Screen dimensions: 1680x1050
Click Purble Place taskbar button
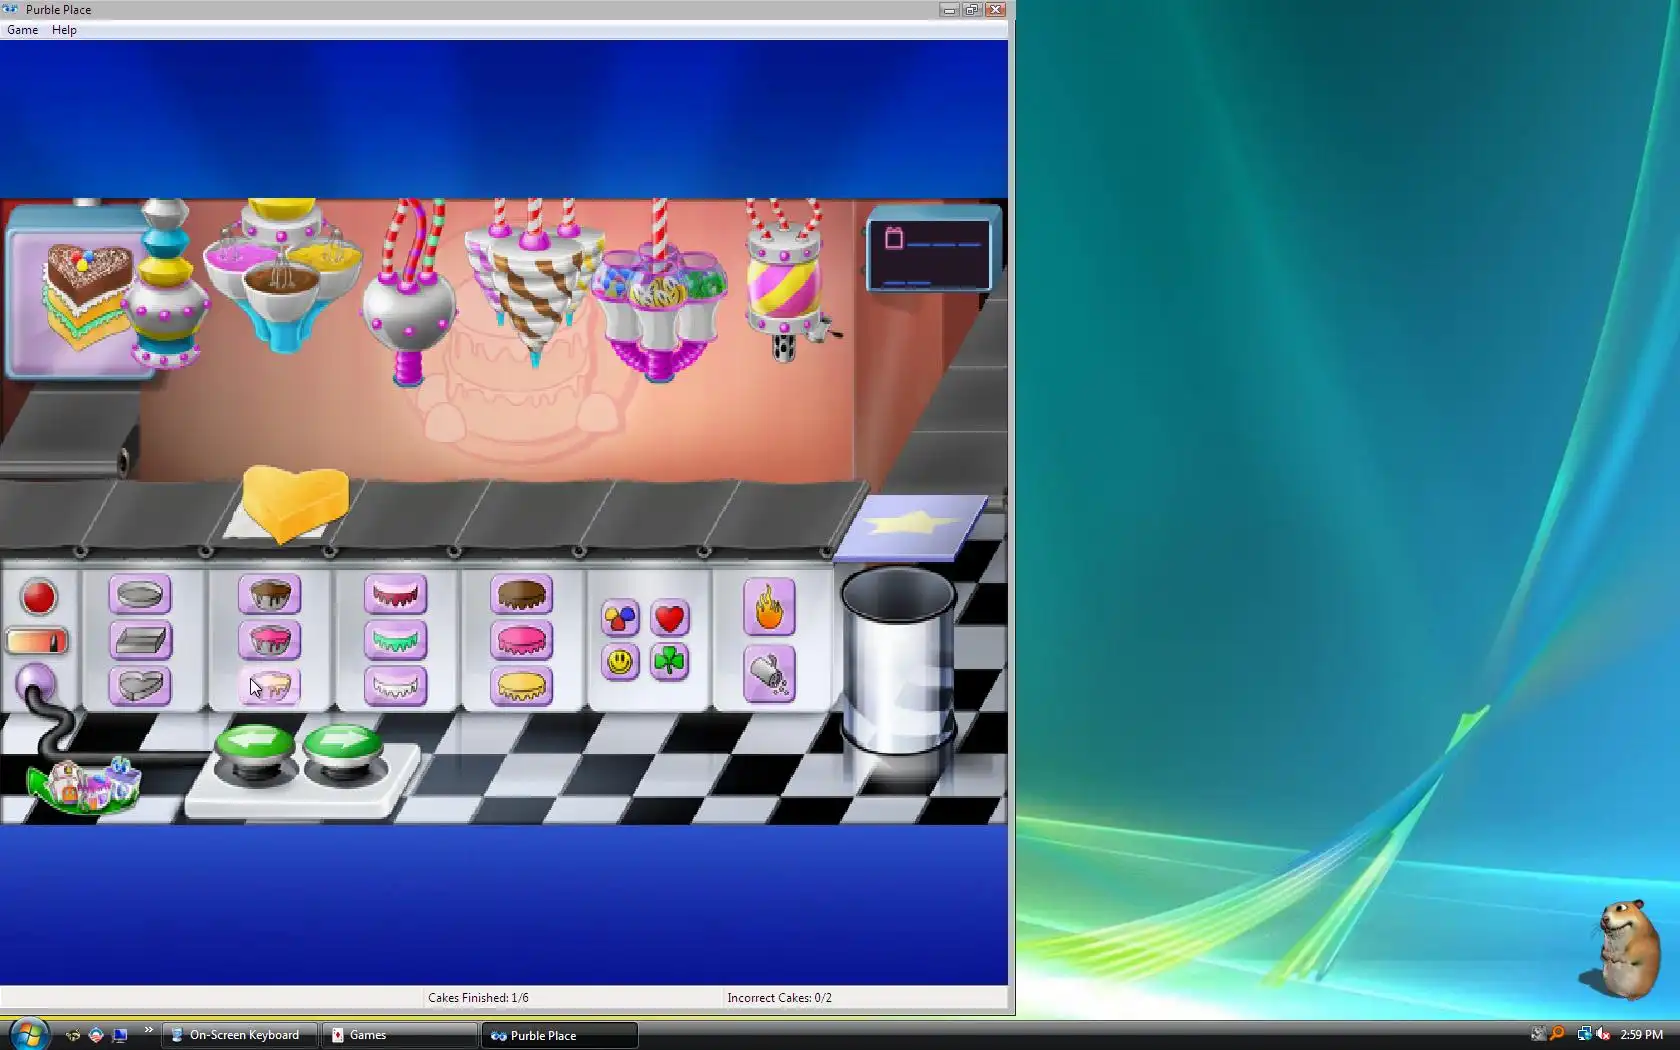pyautogui.click(x=560, y=1035)
